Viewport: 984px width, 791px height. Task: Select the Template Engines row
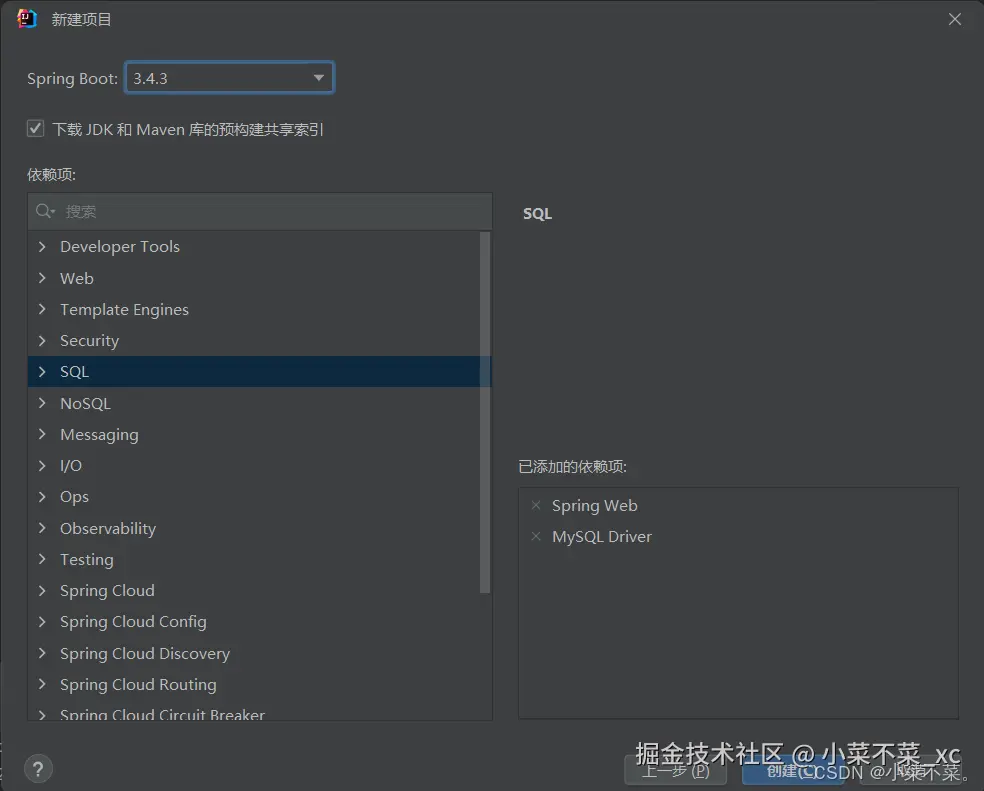point(254,309)
